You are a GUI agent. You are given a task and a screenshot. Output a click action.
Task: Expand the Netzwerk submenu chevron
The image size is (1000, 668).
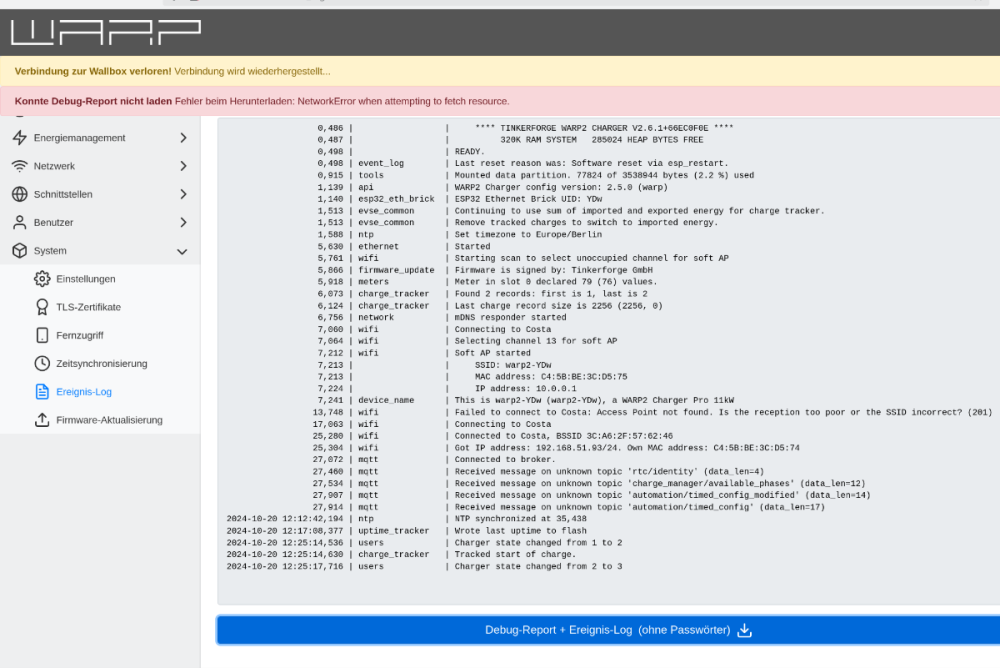183,166
